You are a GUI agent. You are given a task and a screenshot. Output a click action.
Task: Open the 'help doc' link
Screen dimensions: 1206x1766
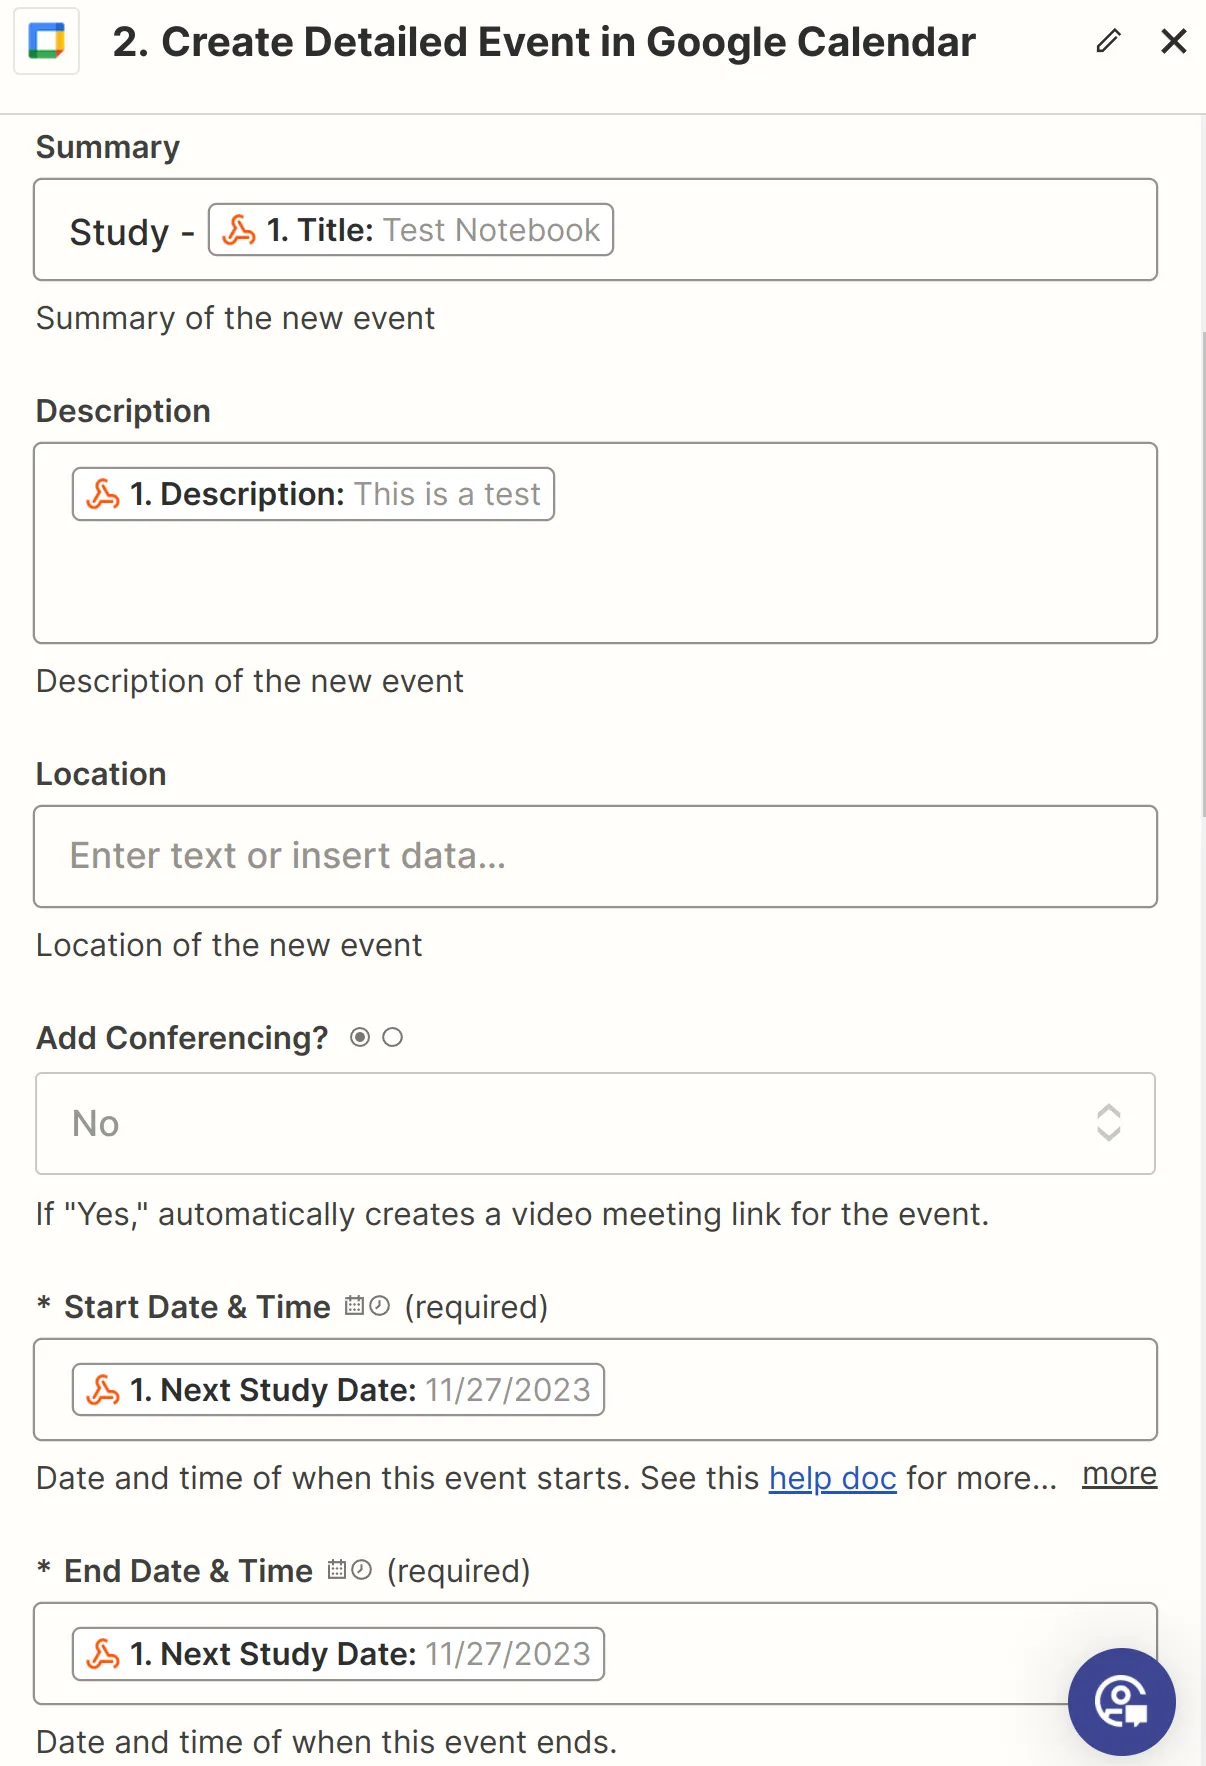pyautogui.click(x=832, y=1478)
